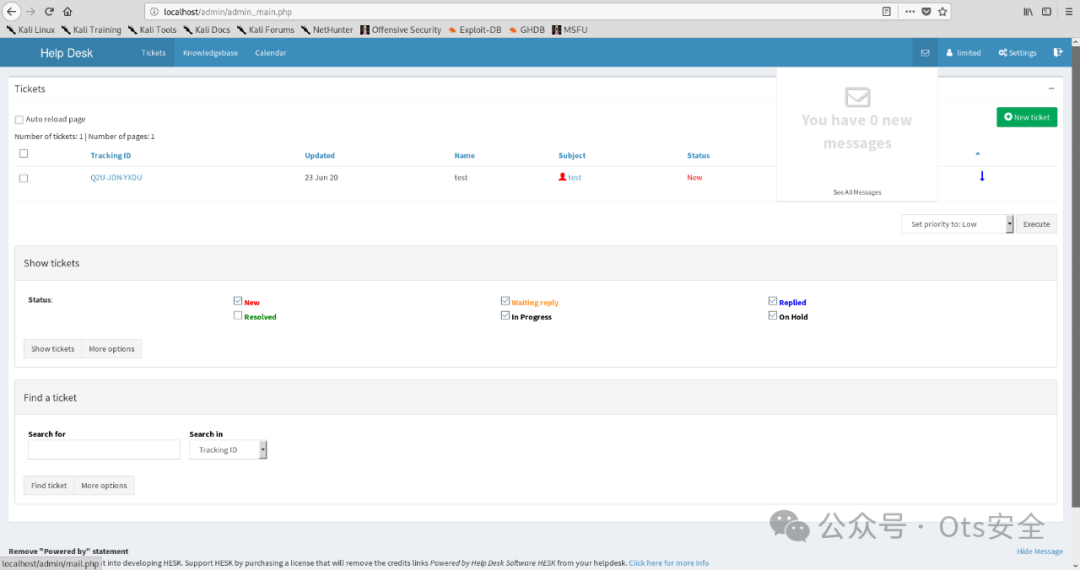Uncheck the New status checkbox
Viewport: 1080px width, 570px height.
point(238,301)
